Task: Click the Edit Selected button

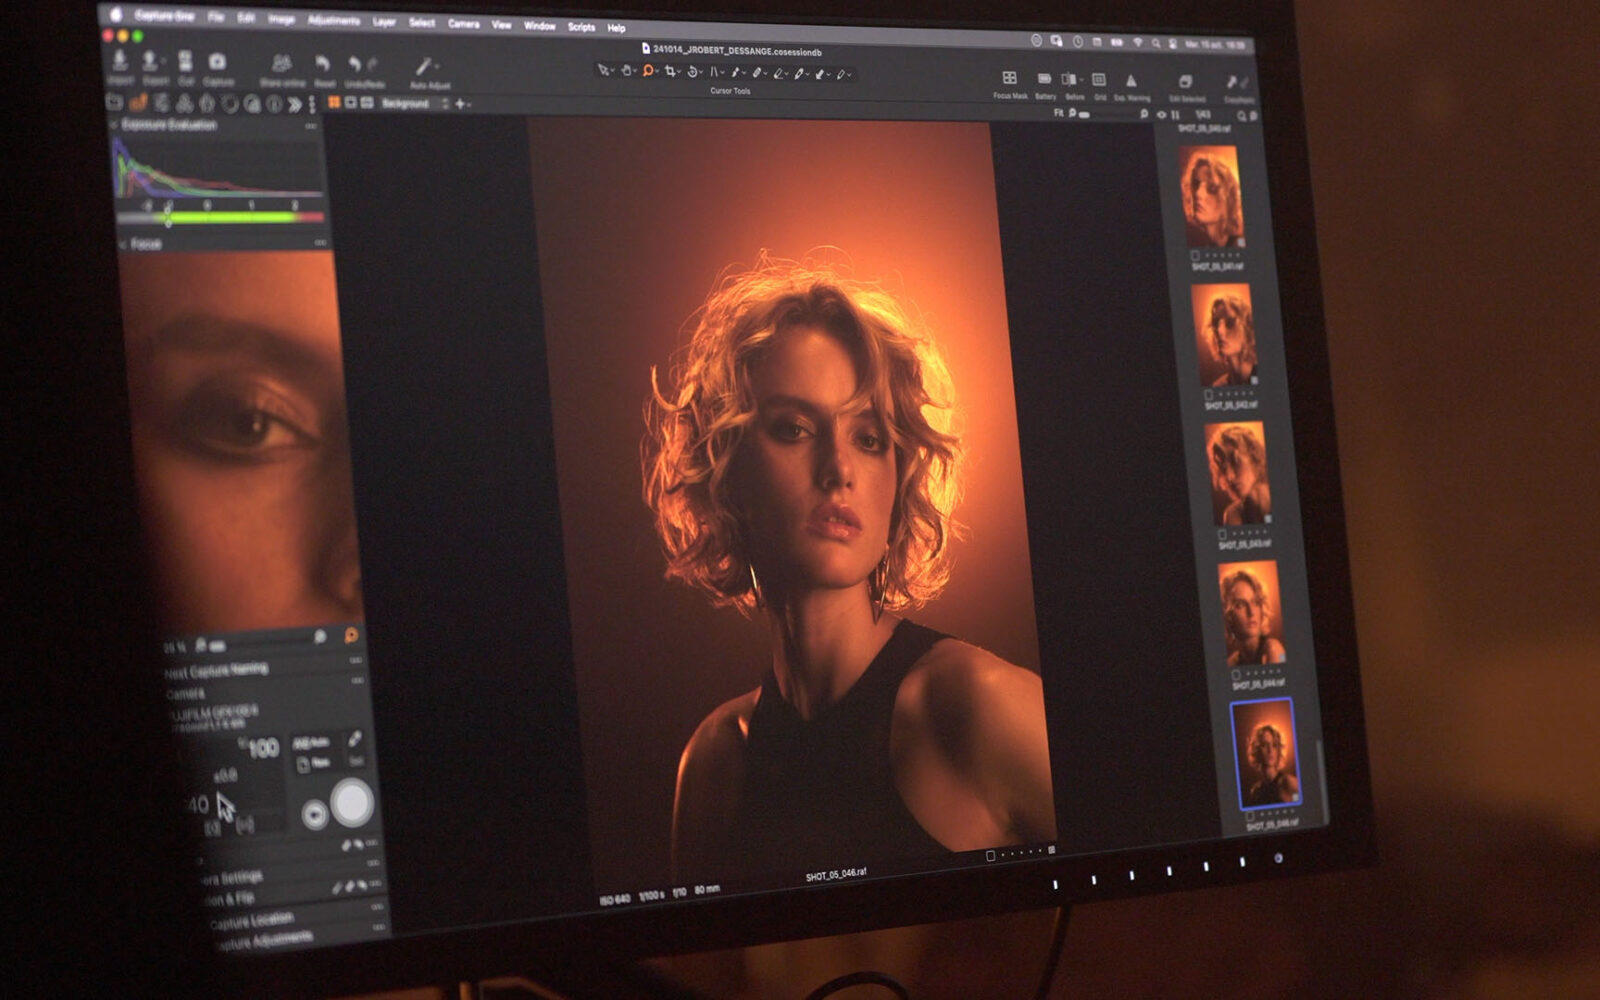Action: tap(1185, 83)
